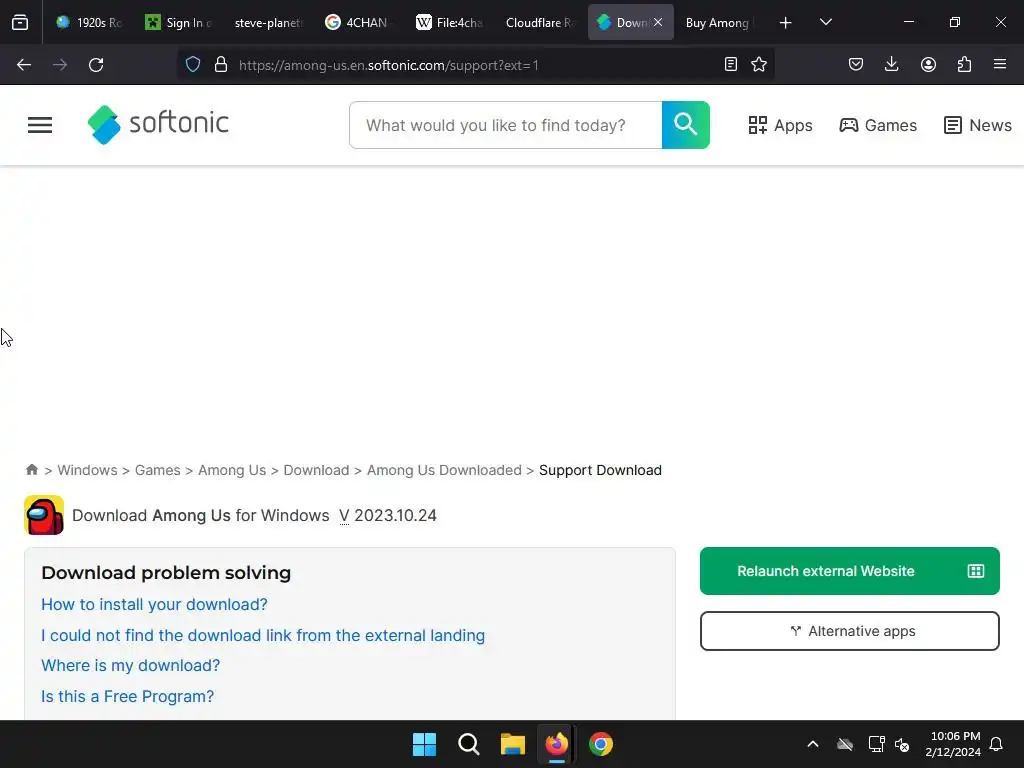Open tracking protection shield icon
Screen dimensions: 1024x768
point(193,65)
